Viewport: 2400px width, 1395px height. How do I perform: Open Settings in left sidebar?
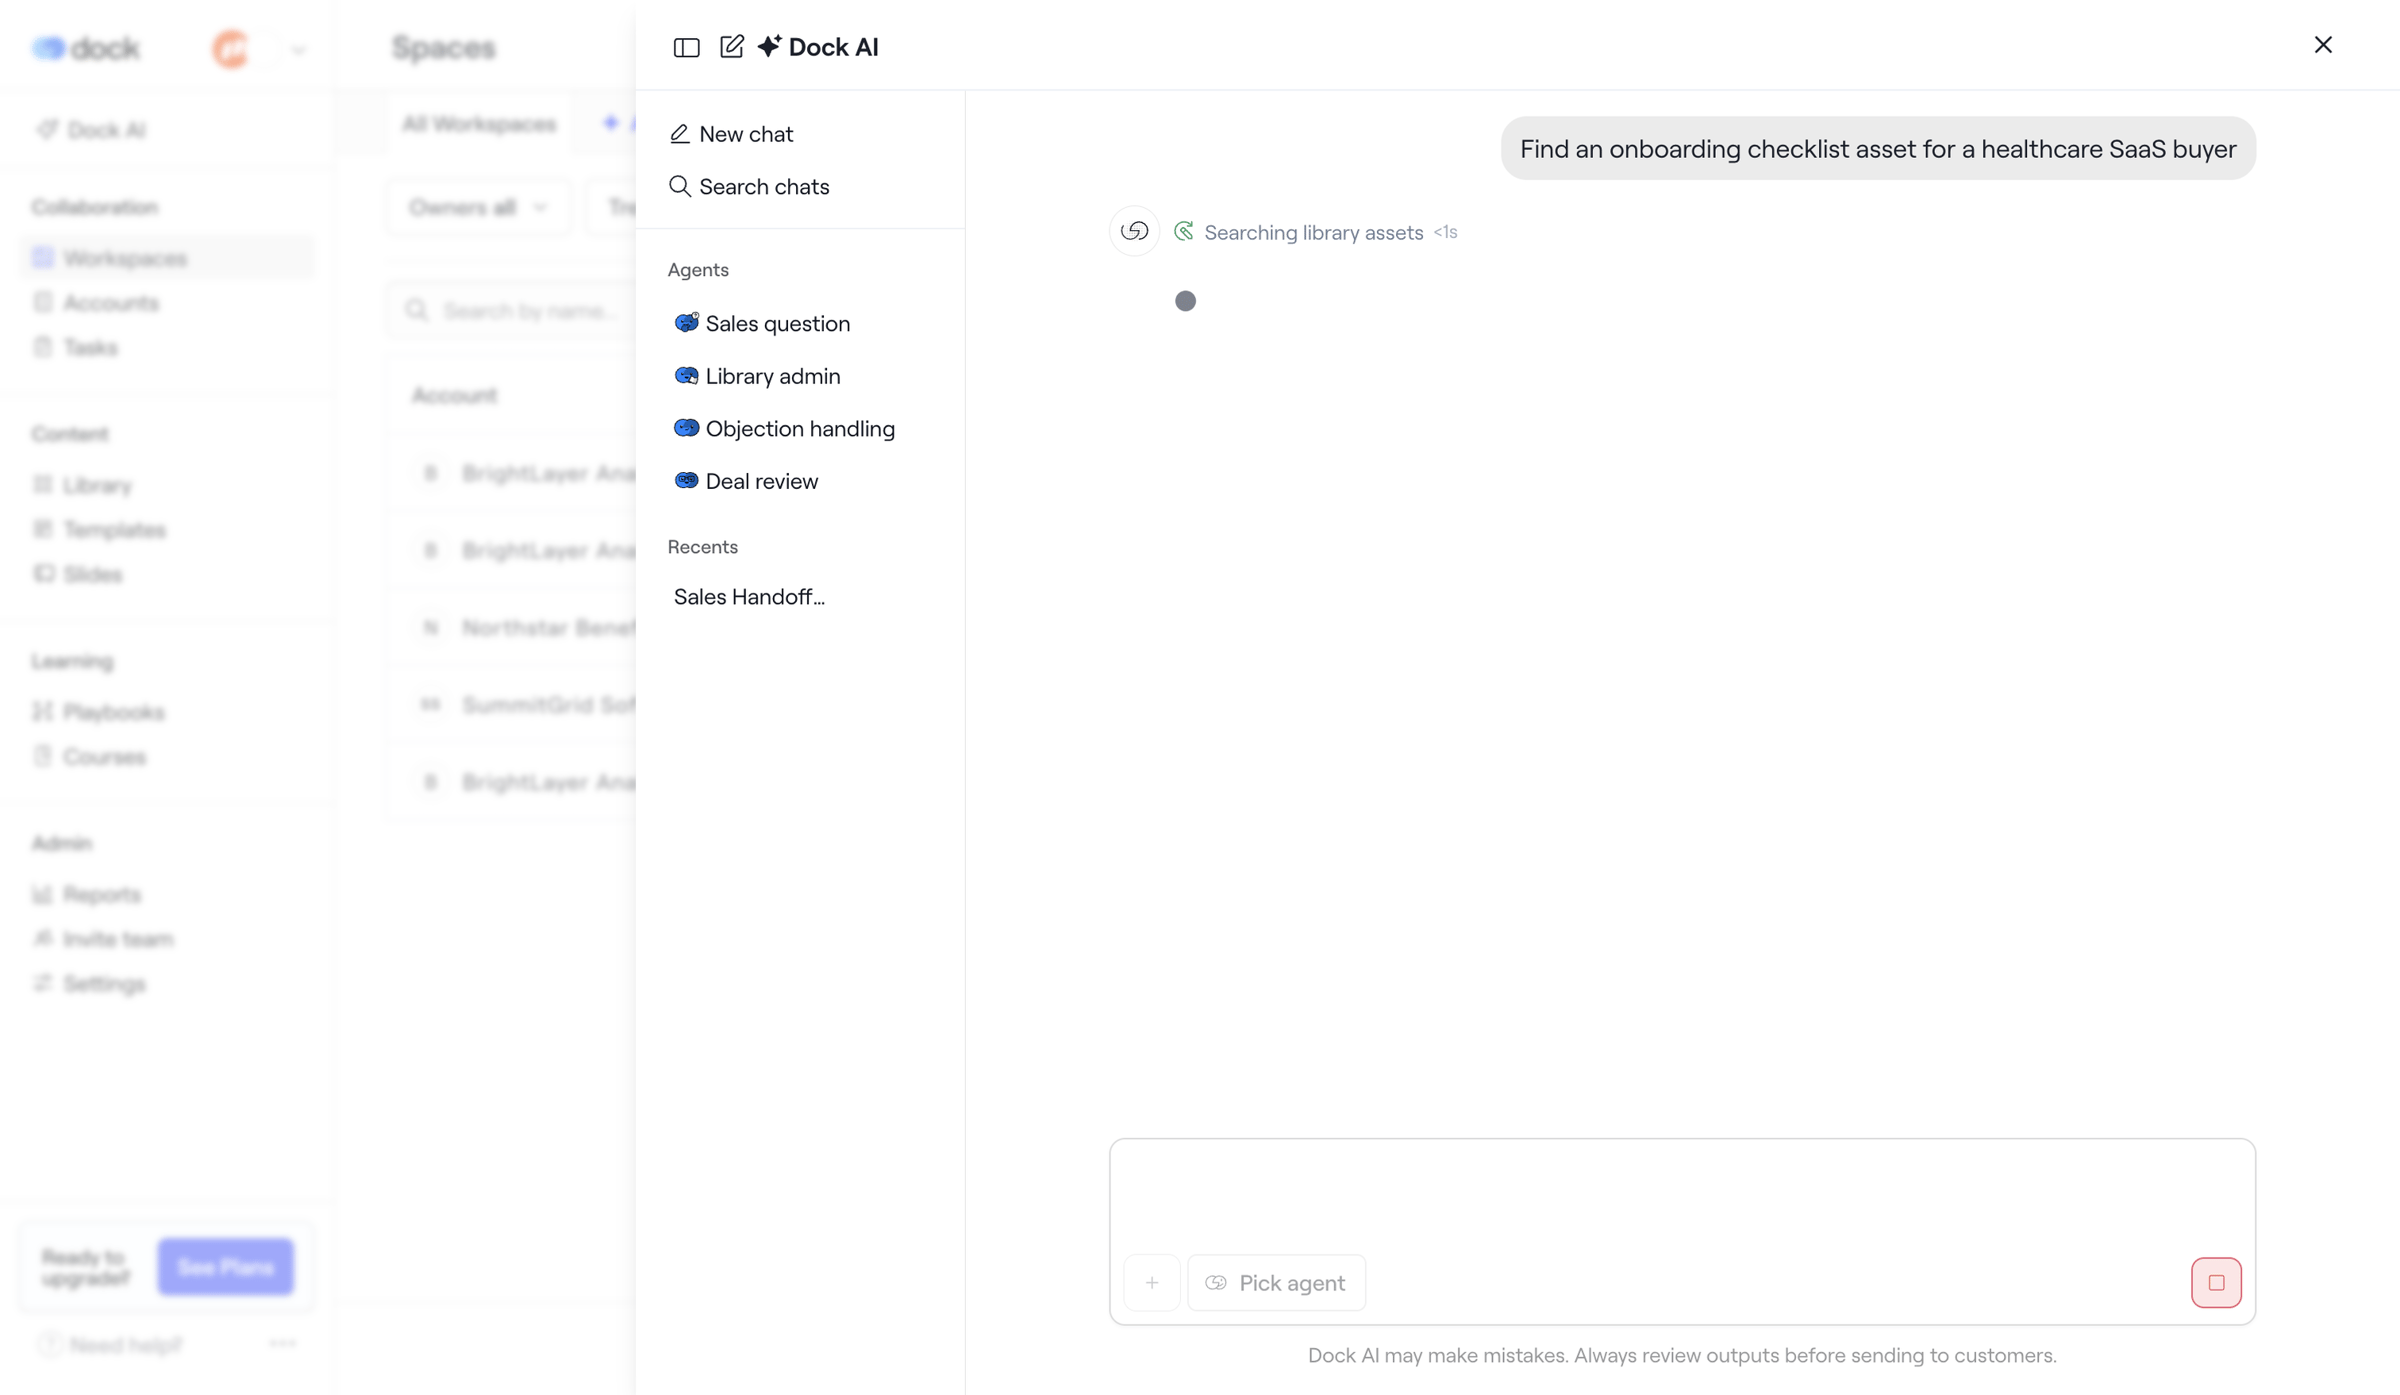click(x=104, y=984)
